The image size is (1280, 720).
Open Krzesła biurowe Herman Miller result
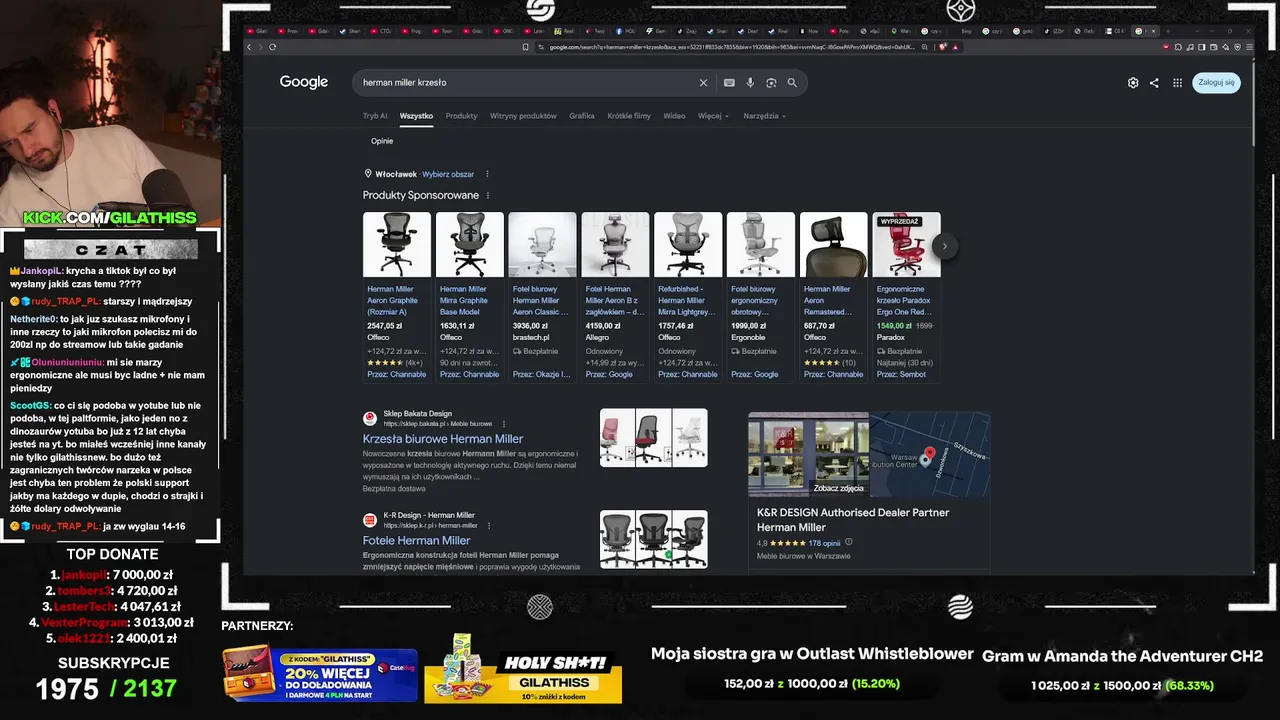pyautogui.click(x=443, y=439)
